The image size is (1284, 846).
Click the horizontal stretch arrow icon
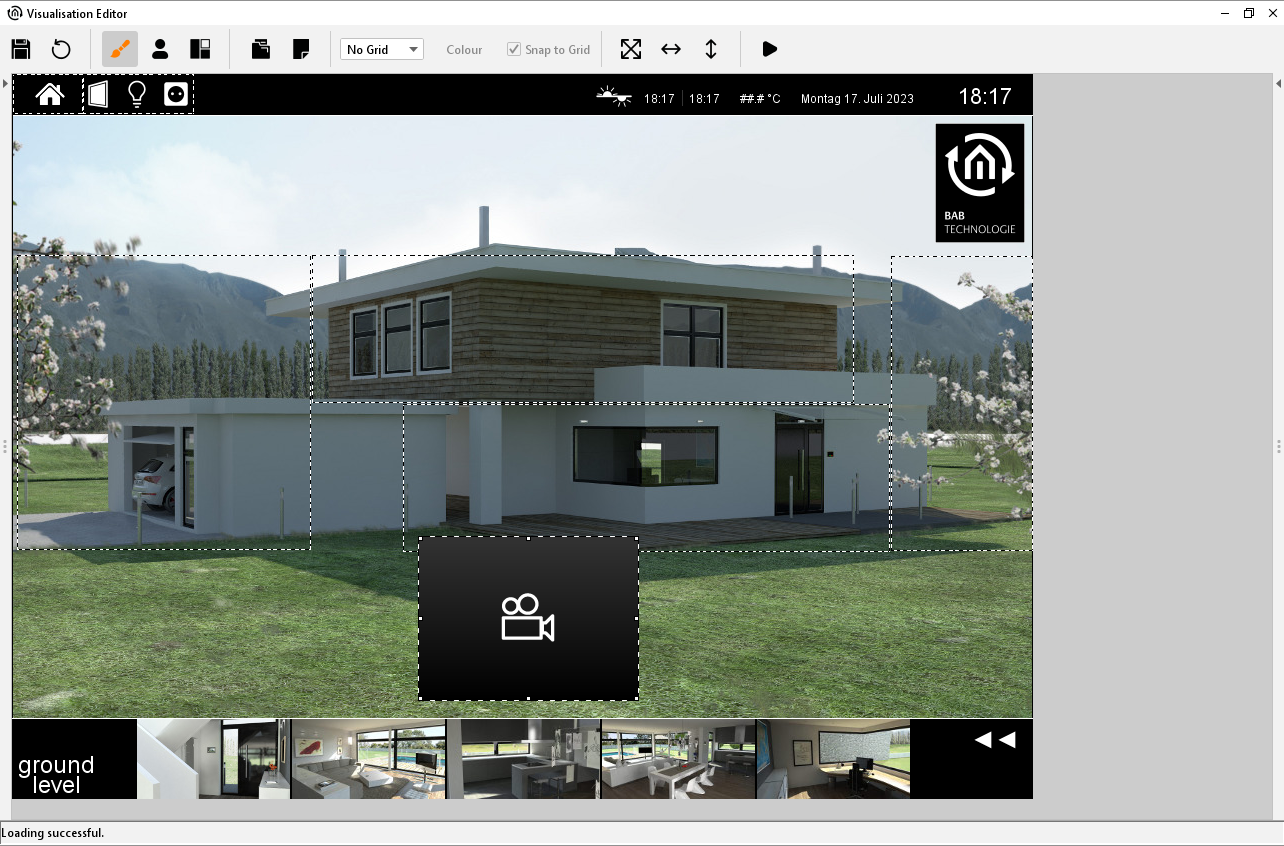click(x=671, y=49)
